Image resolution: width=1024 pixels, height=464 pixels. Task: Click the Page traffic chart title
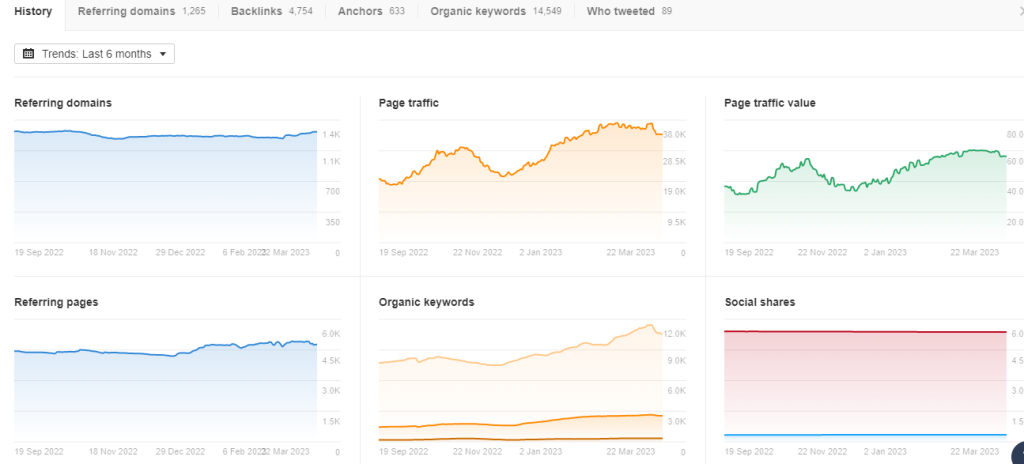[x=409, y=103]
